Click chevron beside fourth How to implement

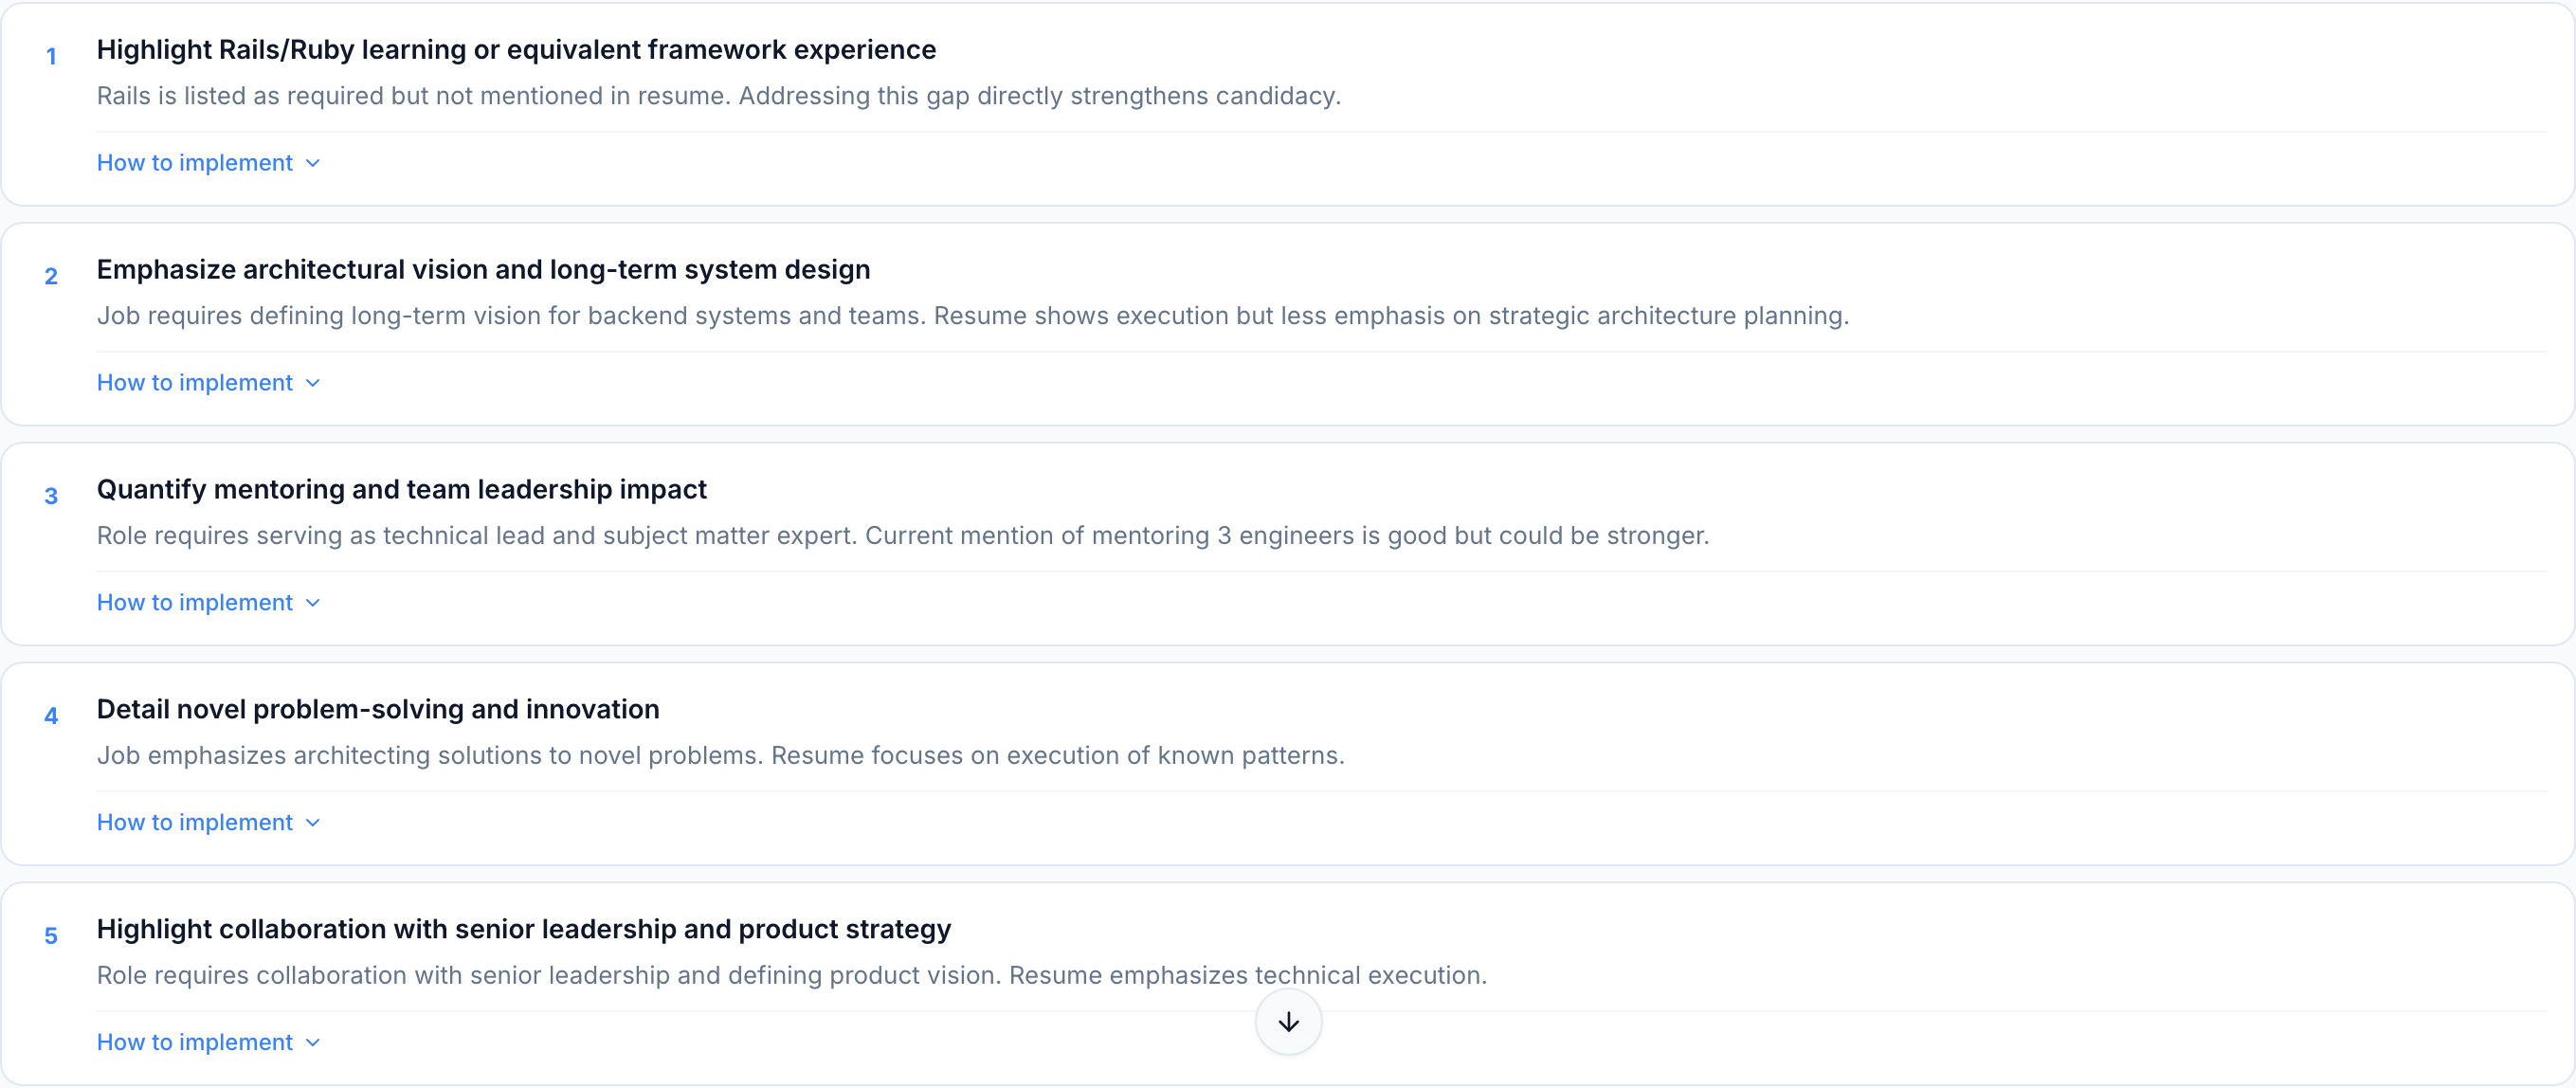pos(313,823)
